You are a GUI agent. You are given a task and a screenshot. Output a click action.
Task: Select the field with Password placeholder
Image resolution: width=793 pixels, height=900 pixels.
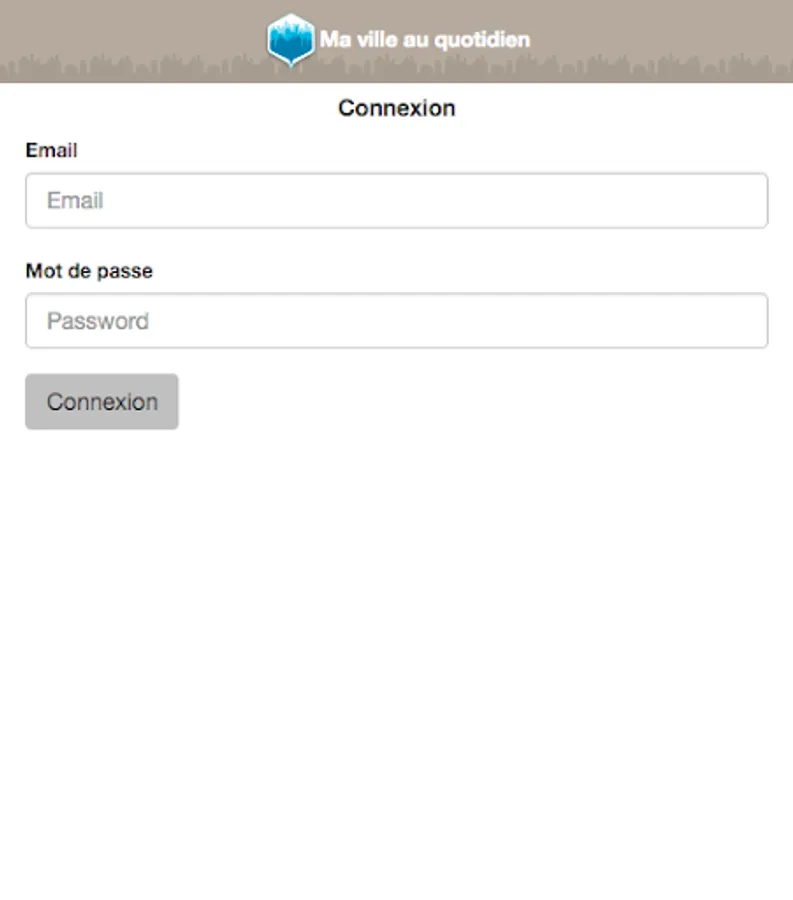[x=396, y=320]
